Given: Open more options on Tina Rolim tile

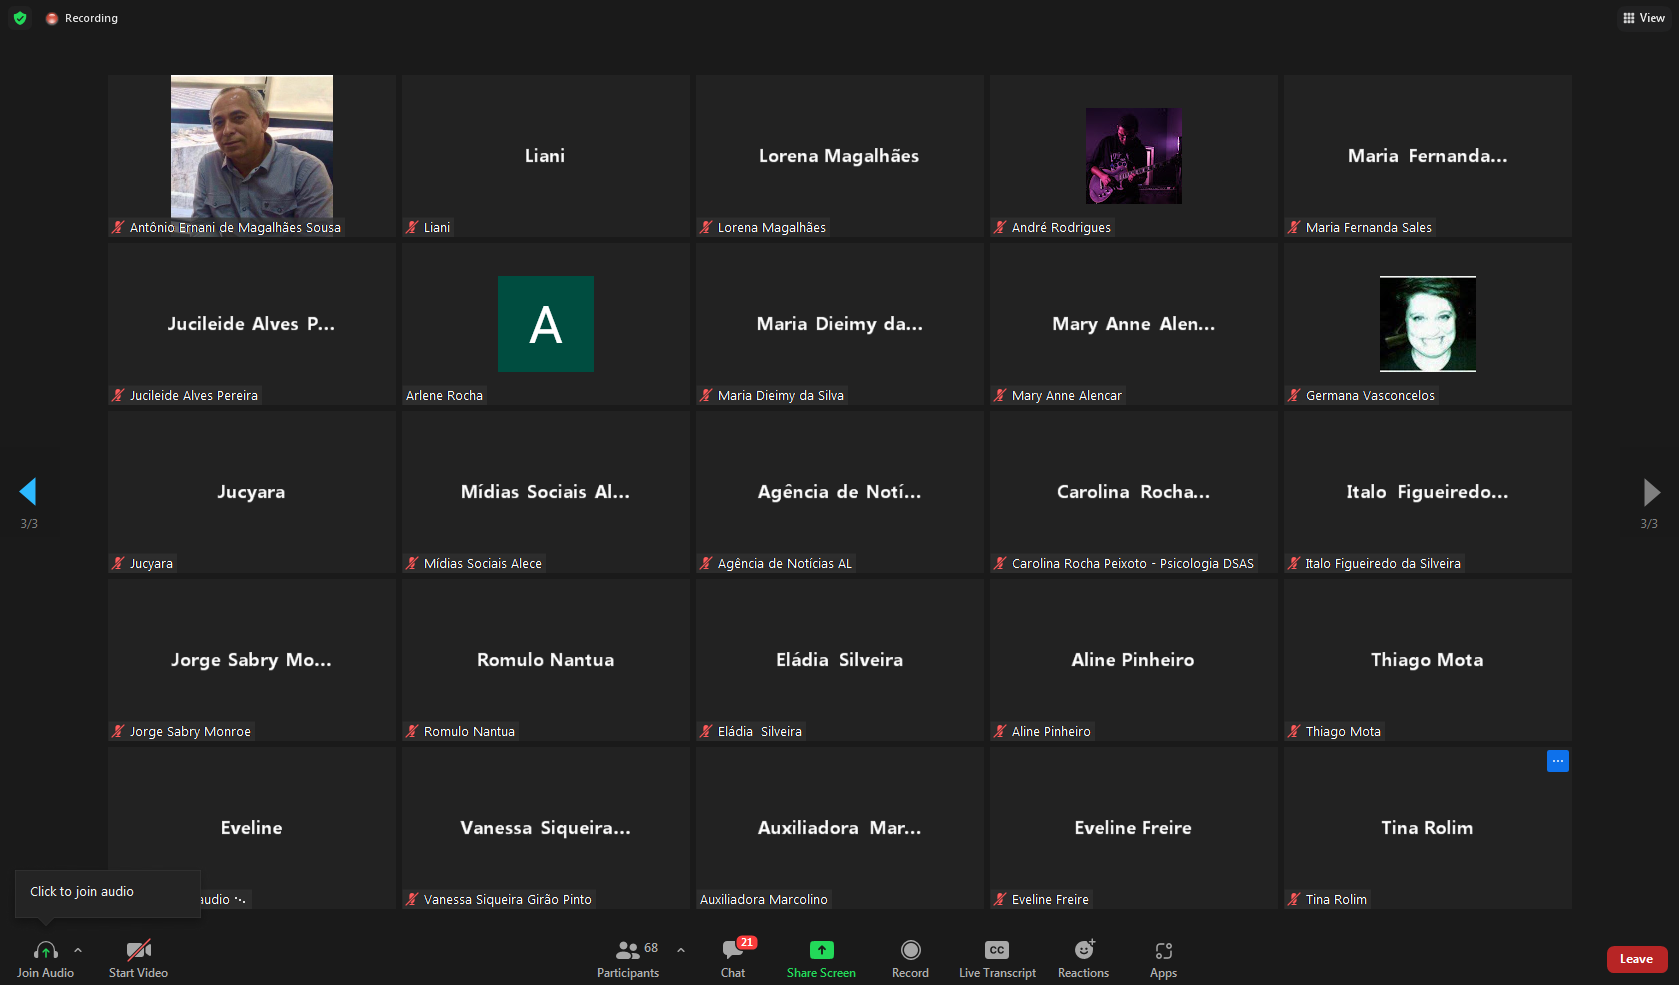Looking at the screenshot, I should point(1557,761).
